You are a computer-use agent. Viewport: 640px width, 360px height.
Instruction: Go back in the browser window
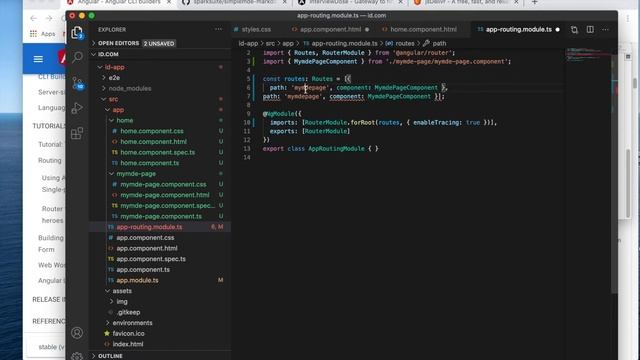(x=33, y=18)
